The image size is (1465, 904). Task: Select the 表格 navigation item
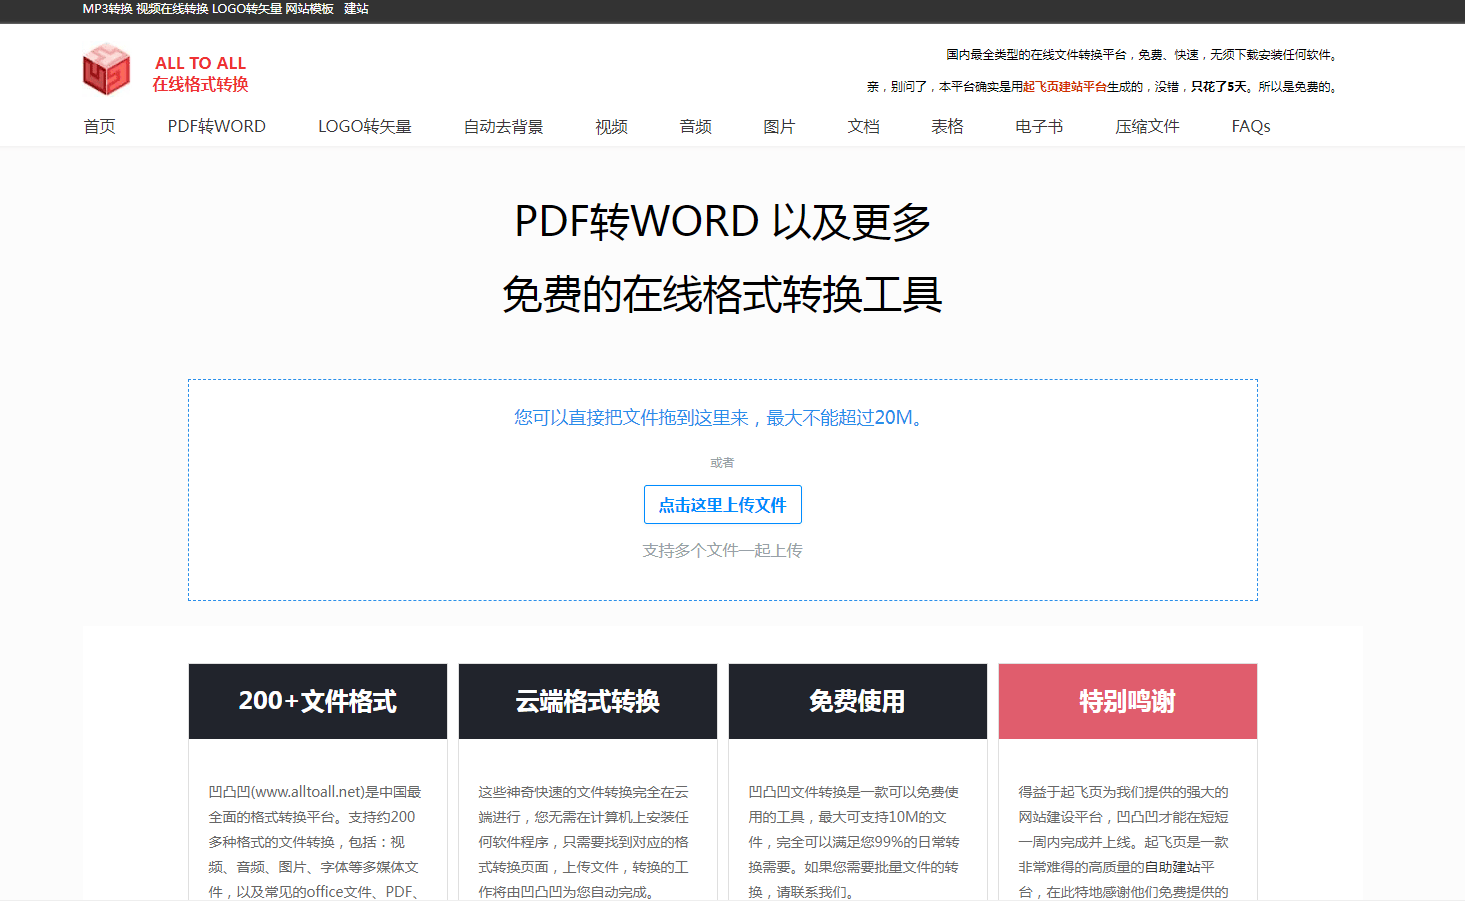click(947, 126)
